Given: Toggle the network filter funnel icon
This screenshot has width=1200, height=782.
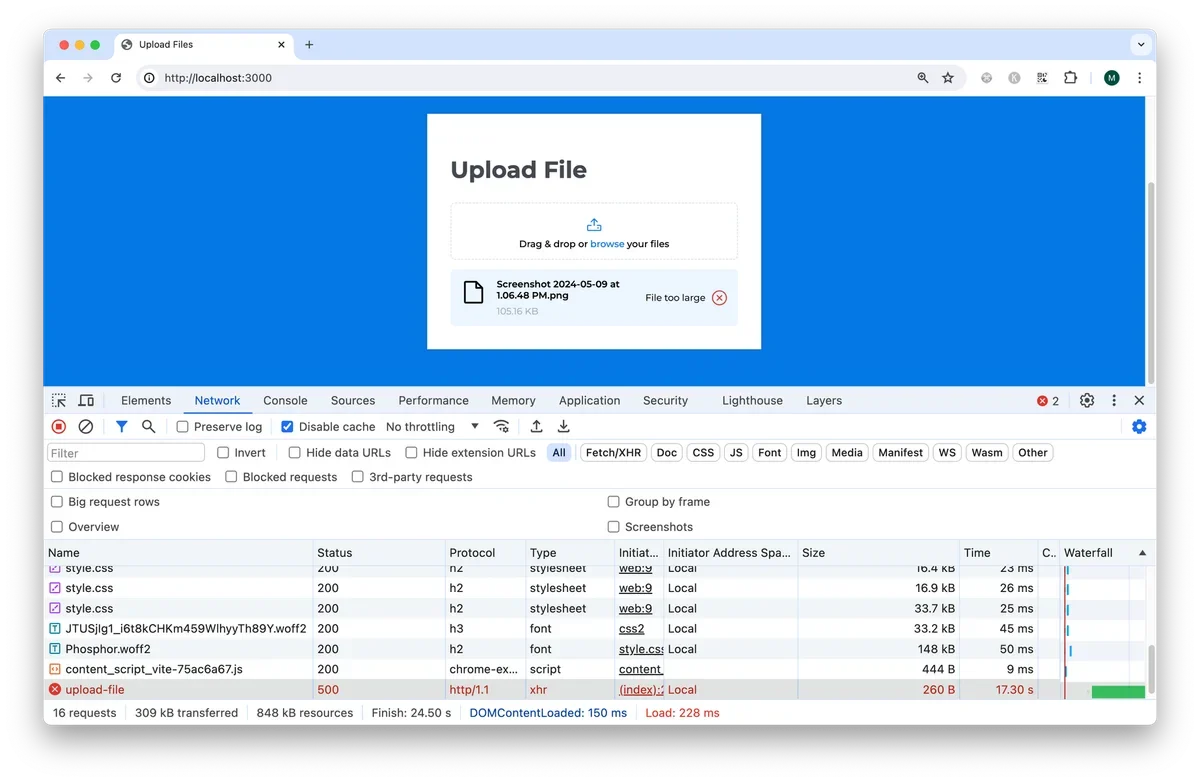Looking at the screenshot, I should click(121, 426).
